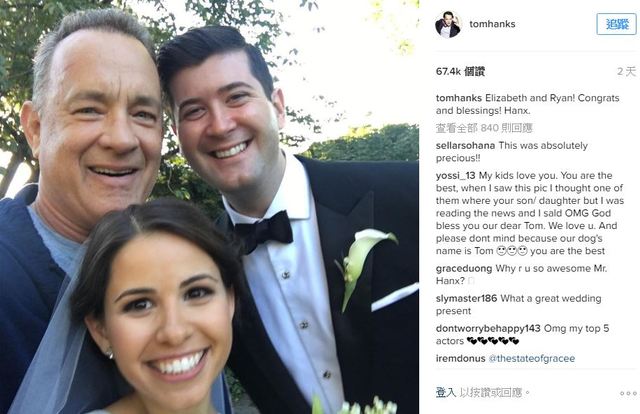
Task: Click the @thestateofgracee mention
Action: click(x=531, y=358)
